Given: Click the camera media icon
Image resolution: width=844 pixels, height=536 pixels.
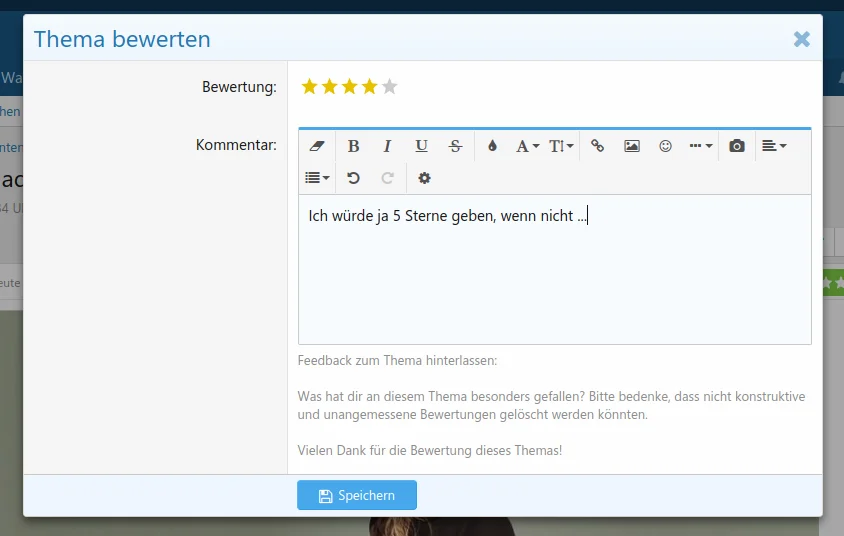Looking at the screenshot, I should tap(737, 146).
